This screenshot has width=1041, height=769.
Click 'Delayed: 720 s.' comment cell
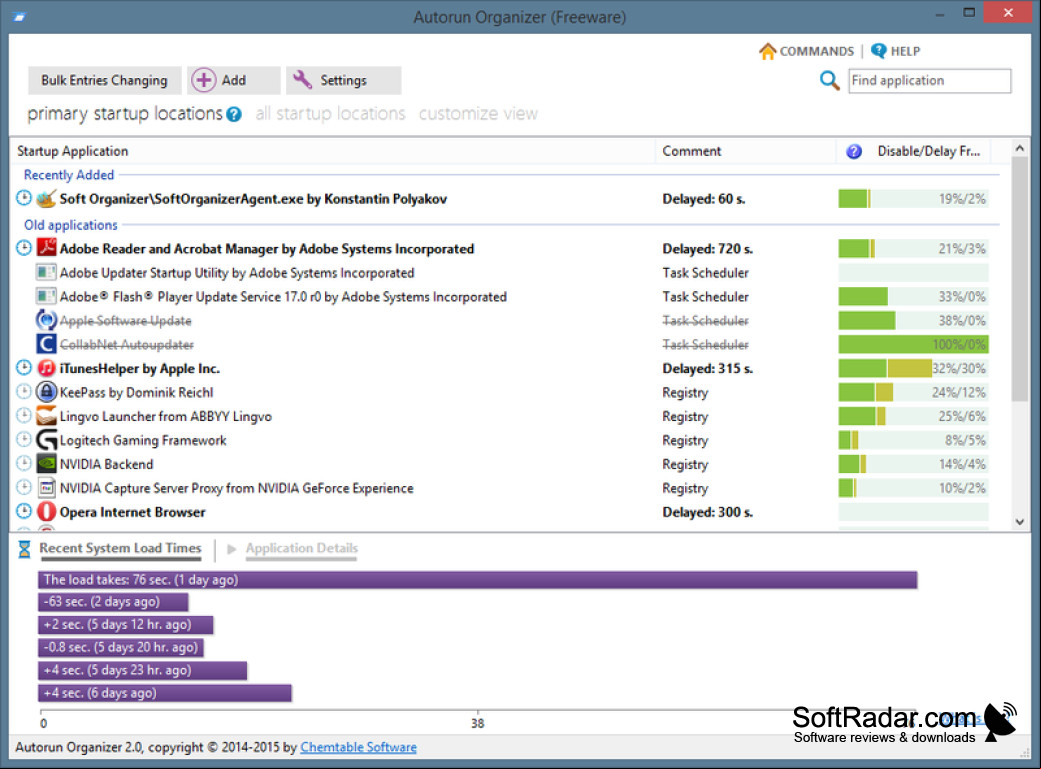(708, 249)
